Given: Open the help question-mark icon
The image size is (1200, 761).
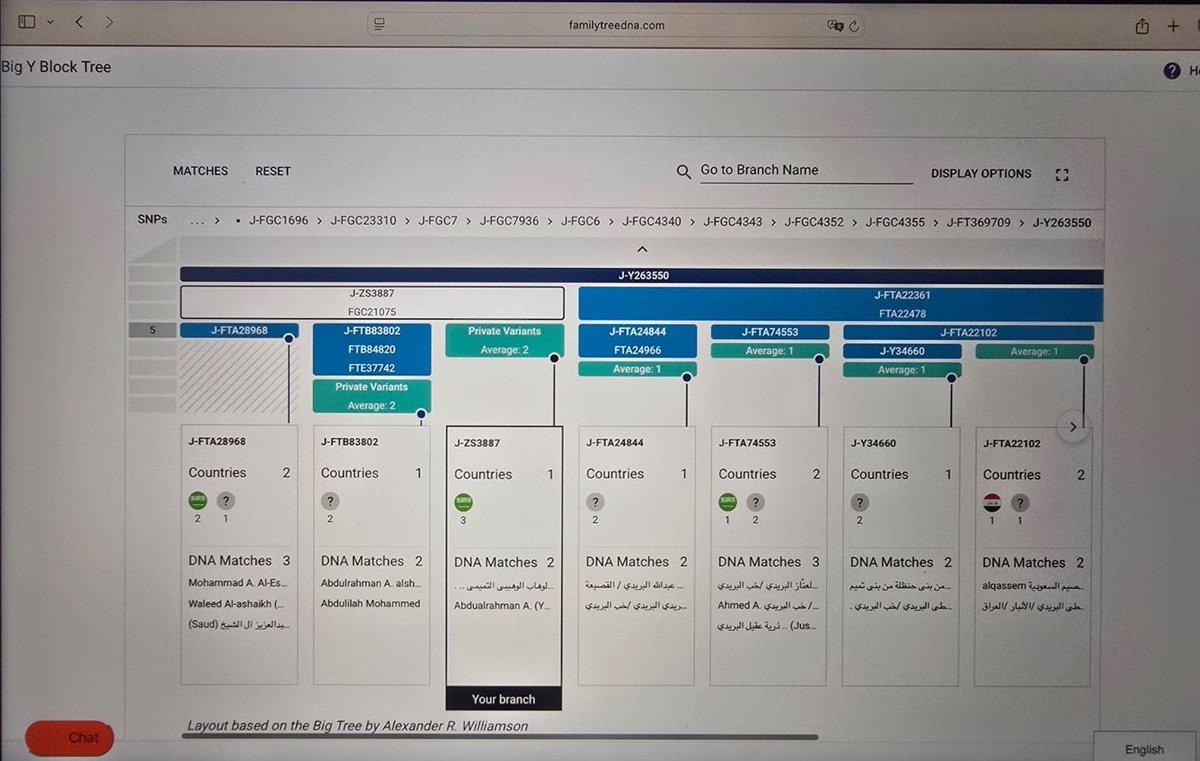Looking at the screenshot, I should [1171, 71].
